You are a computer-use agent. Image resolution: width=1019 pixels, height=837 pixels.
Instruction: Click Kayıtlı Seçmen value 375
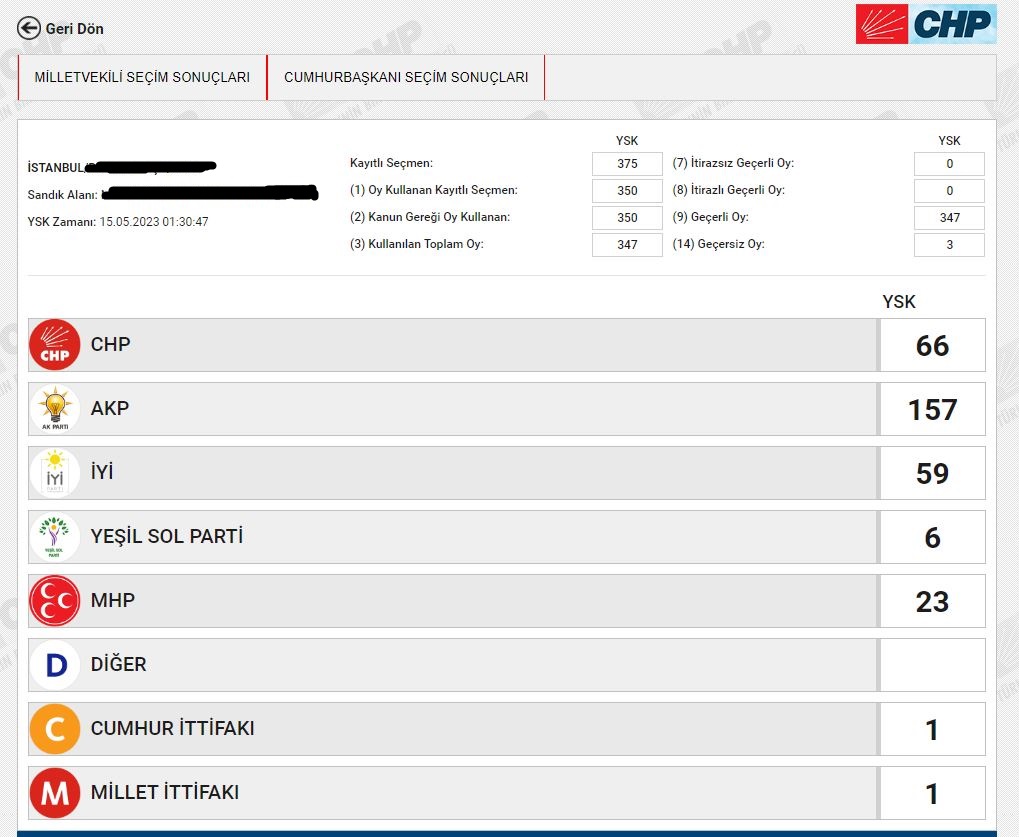point(627,164)
